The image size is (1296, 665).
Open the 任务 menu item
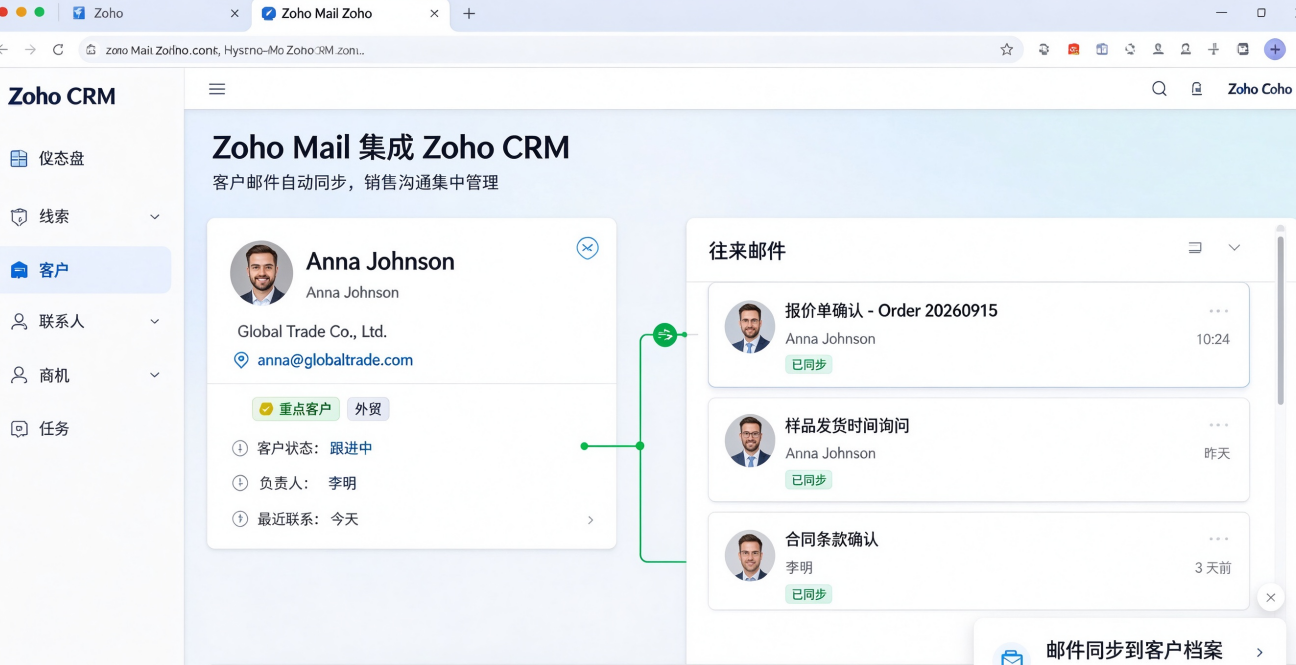pyautogui.click(x=85, y=428)
